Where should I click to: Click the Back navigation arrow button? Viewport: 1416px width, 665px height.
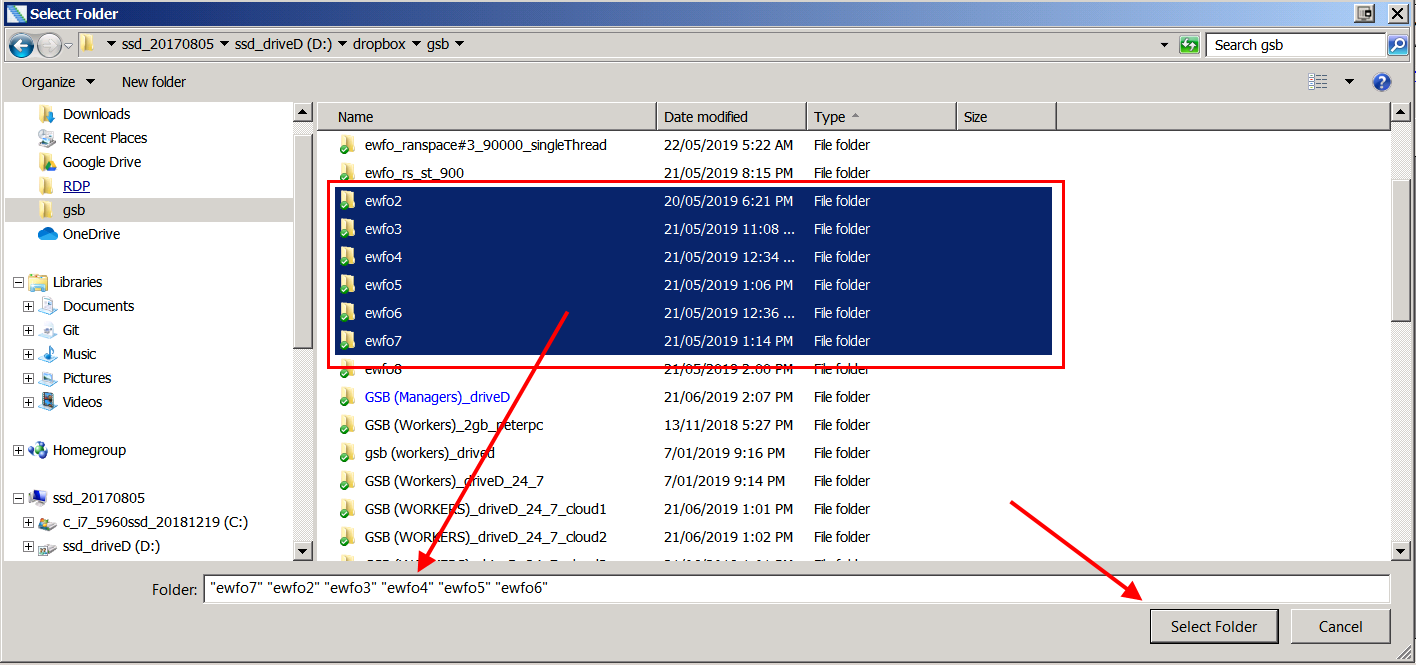click(22, 45)
